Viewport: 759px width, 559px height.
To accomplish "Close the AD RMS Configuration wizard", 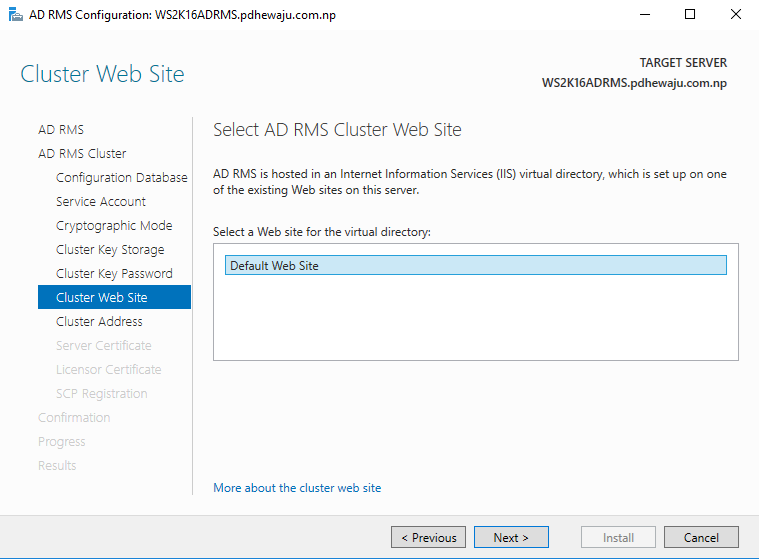I will click(735, 15).
